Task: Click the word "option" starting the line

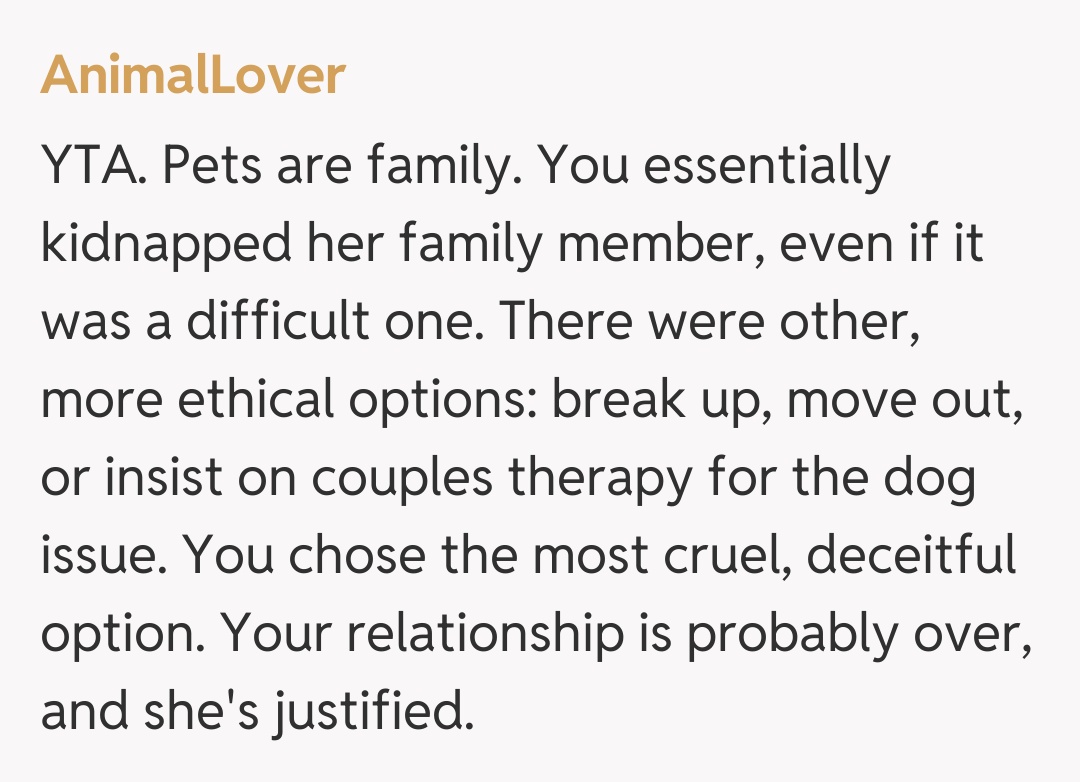Action: pos(120,632)
